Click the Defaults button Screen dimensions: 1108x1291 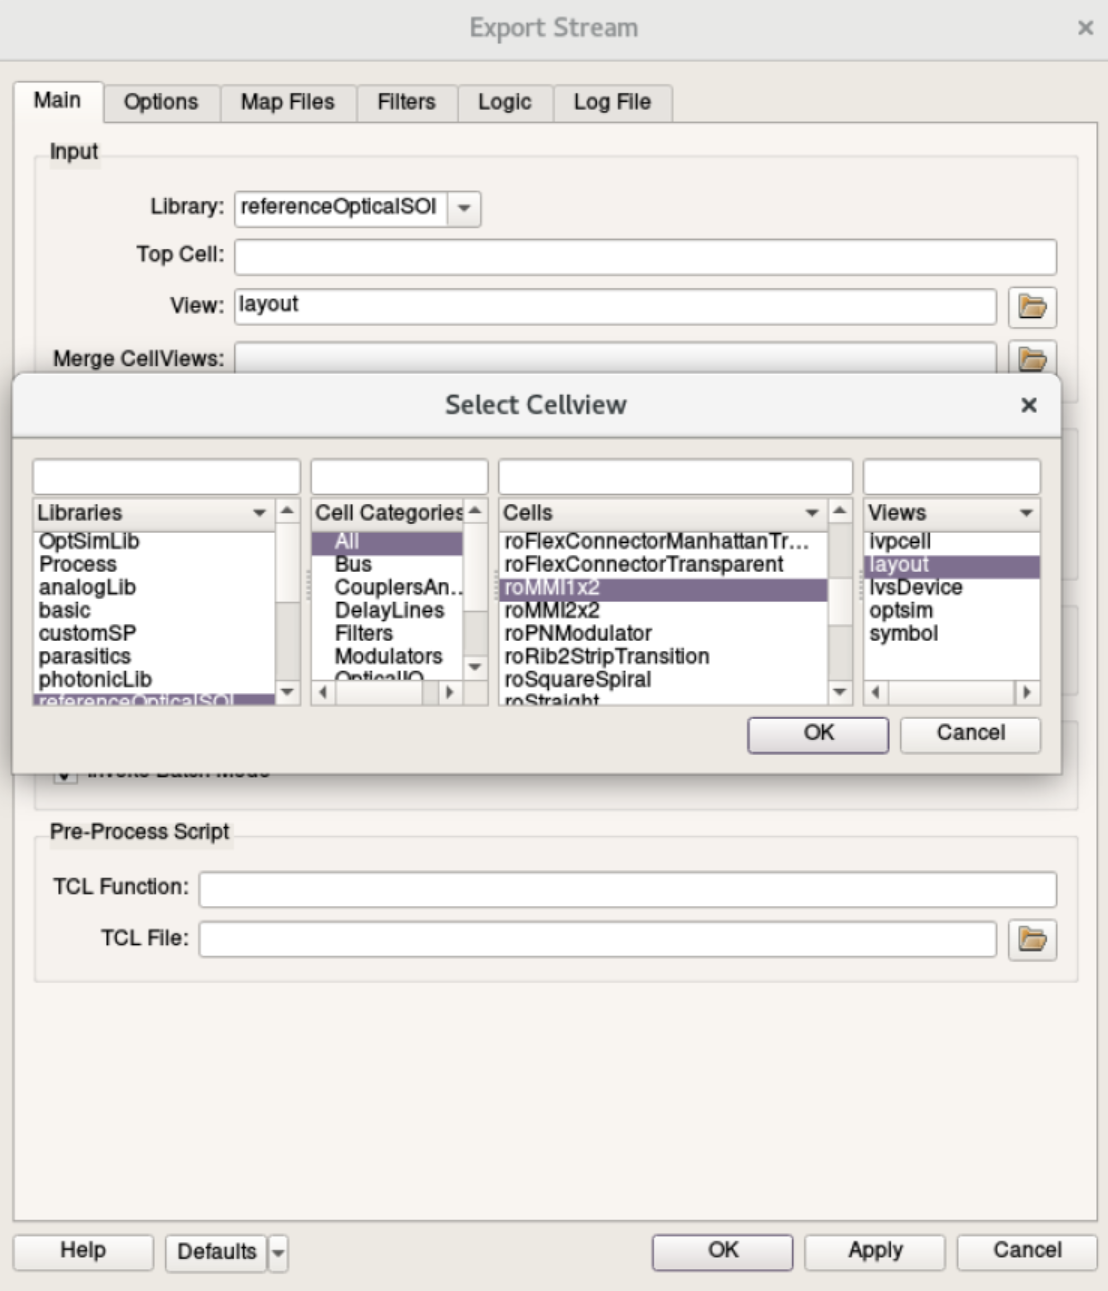click(216, 1252)
